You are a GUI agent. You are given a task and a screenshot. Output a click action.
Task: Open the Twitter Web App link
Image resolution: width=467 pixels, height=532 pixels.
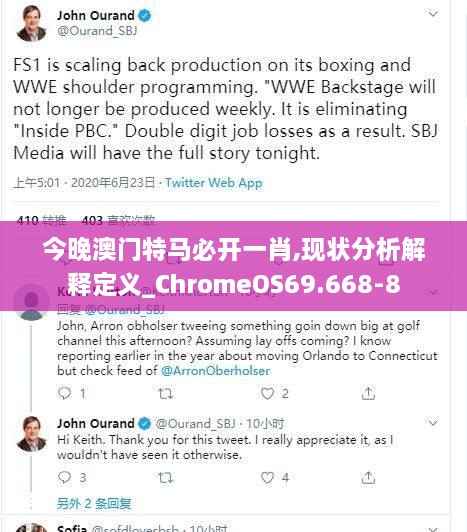point(214,183)
